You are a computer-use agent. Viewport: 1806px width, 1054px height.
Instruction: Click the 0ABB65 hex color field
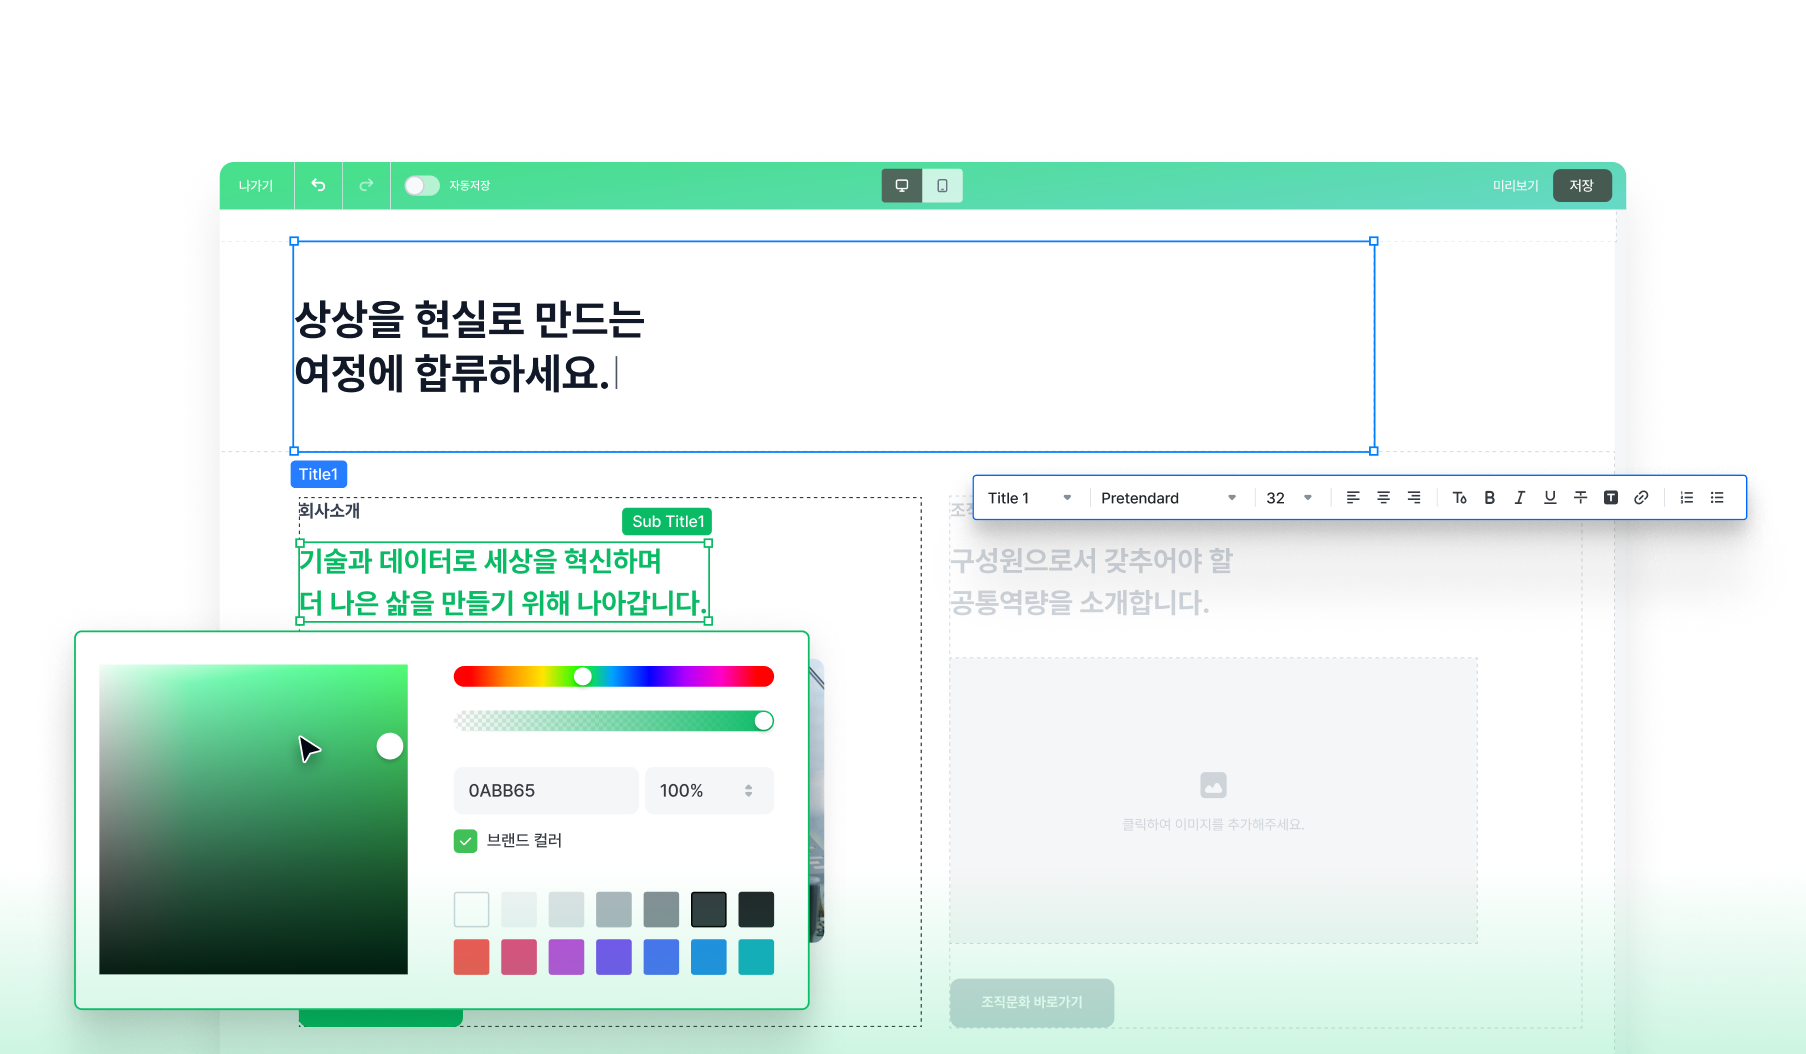546,791
